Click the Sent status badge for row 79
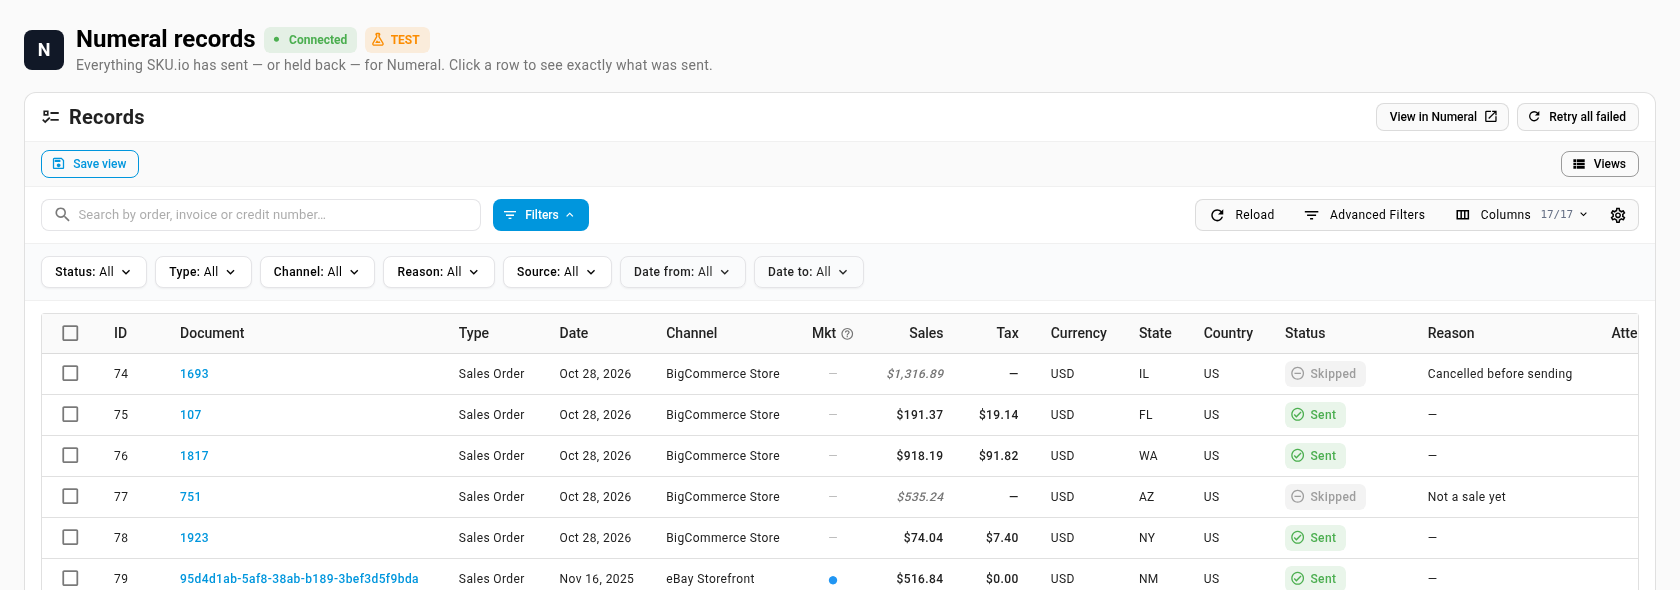1680x590 pixels. tap(1315, 578)
